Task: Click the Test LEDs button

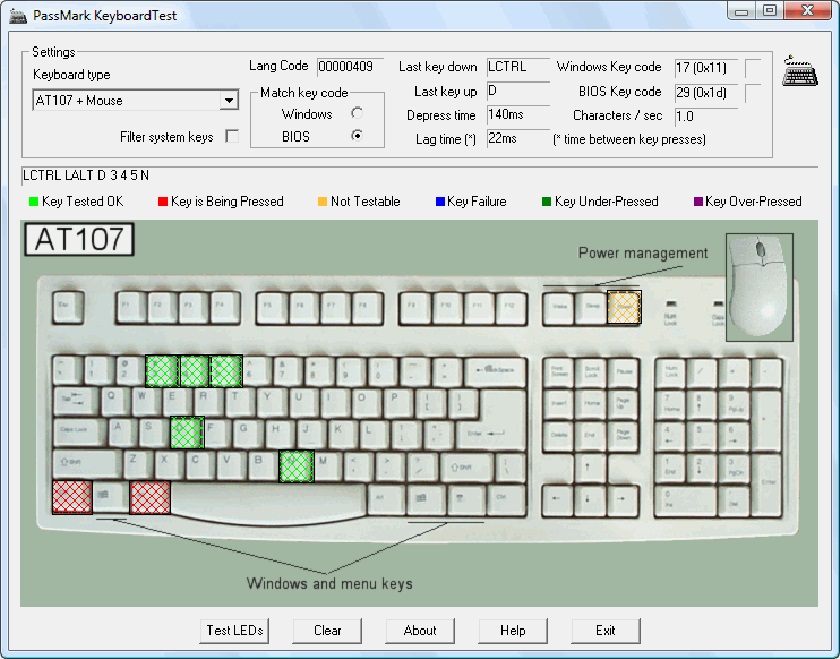Action: tap(234, 631)
